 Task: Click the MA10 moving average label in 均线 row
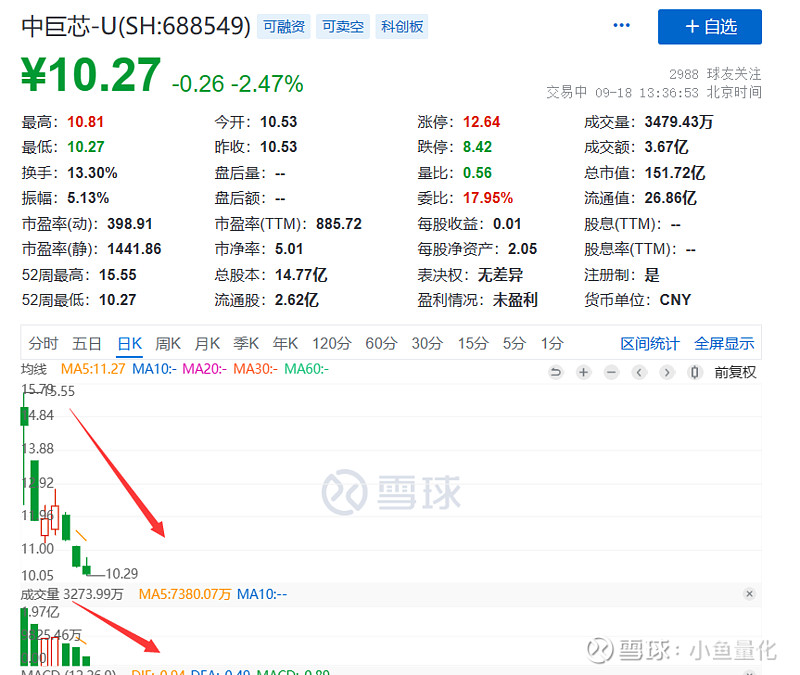point(154,368)
